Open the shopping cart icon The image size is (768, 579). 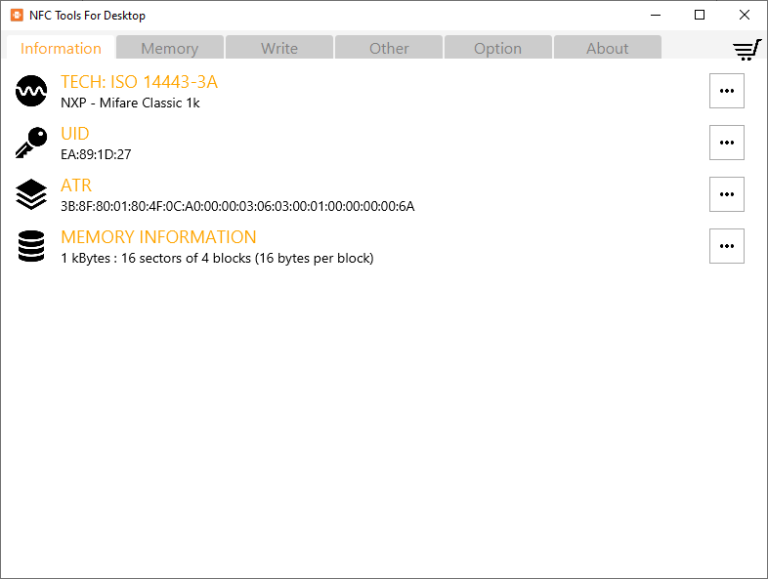746,49
